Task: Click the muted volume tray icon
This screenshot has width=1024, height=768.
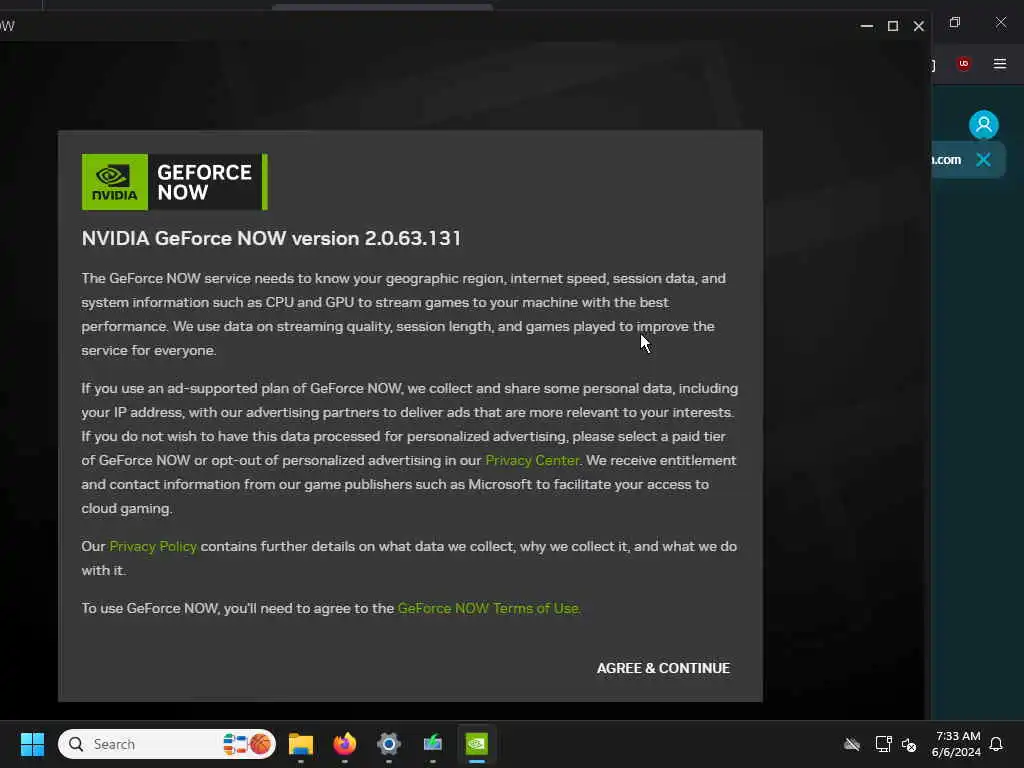Action: [x=909, y=744]
